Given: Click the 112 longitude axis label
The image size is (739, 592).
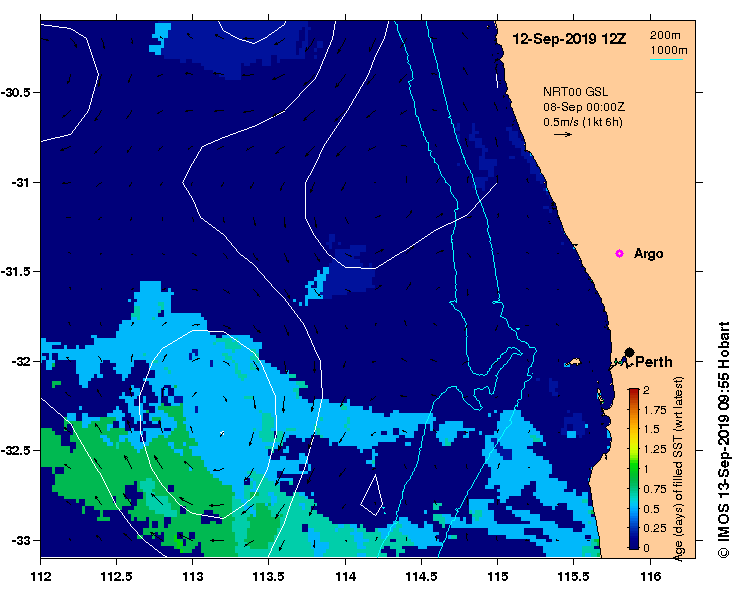Looking at the screenshot, I should pyautogui.click(x=41, y=576).
